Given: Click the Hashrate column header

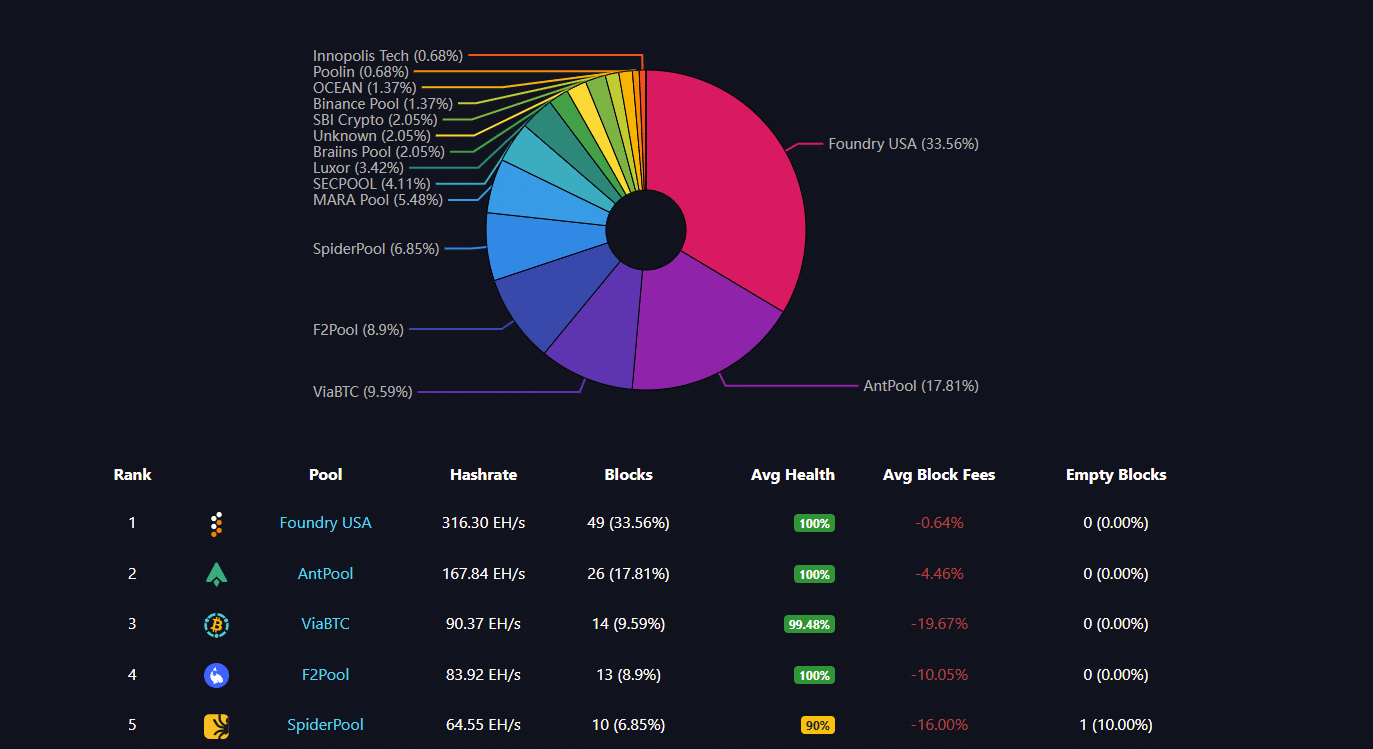Looking at the screenshot, I should (483, 475).
